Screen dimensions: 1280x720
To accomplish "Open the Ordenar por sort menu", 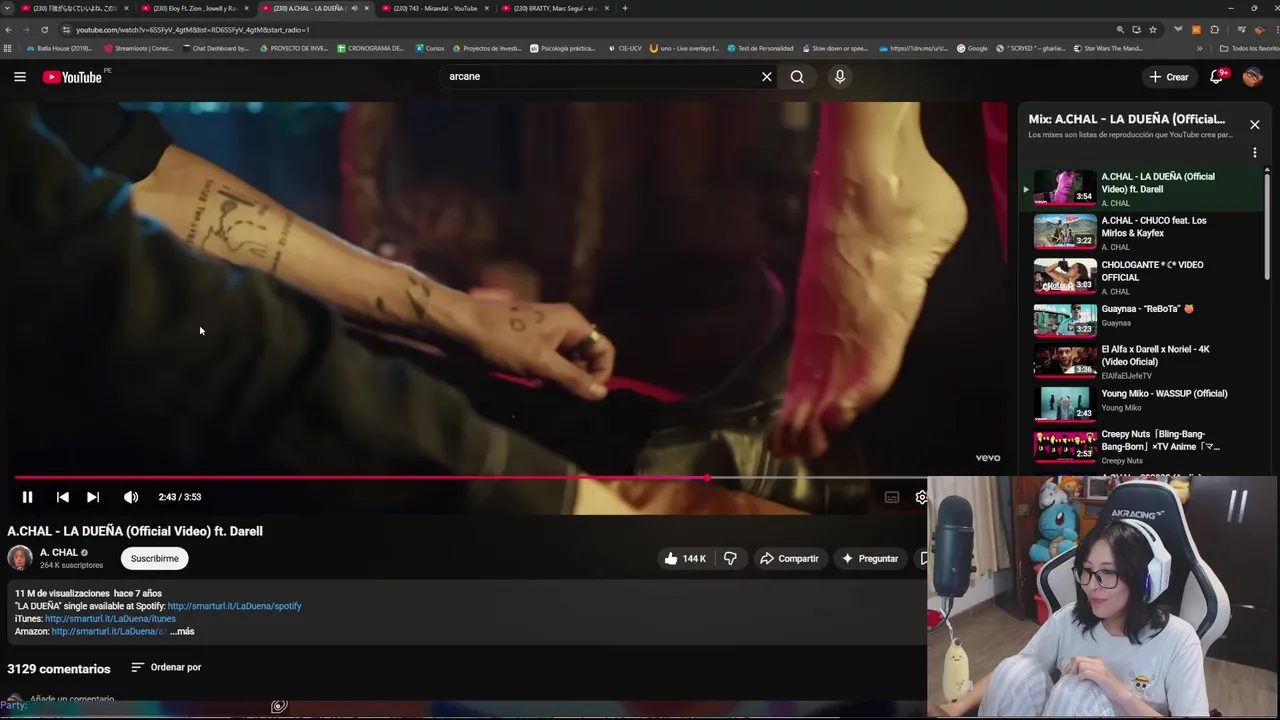I will pos(166,667).
